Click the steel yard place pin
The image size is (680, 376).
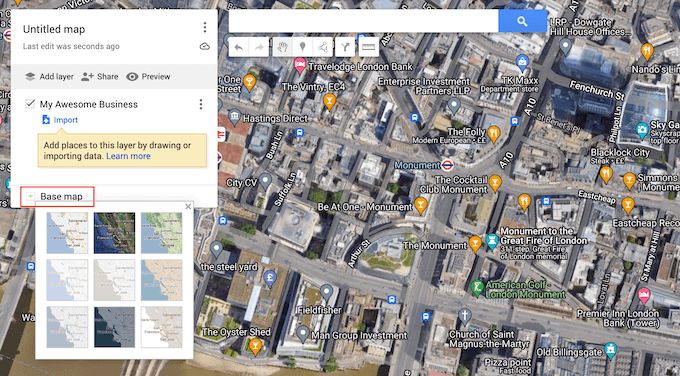pyautogui.click(x=216, y=249)
